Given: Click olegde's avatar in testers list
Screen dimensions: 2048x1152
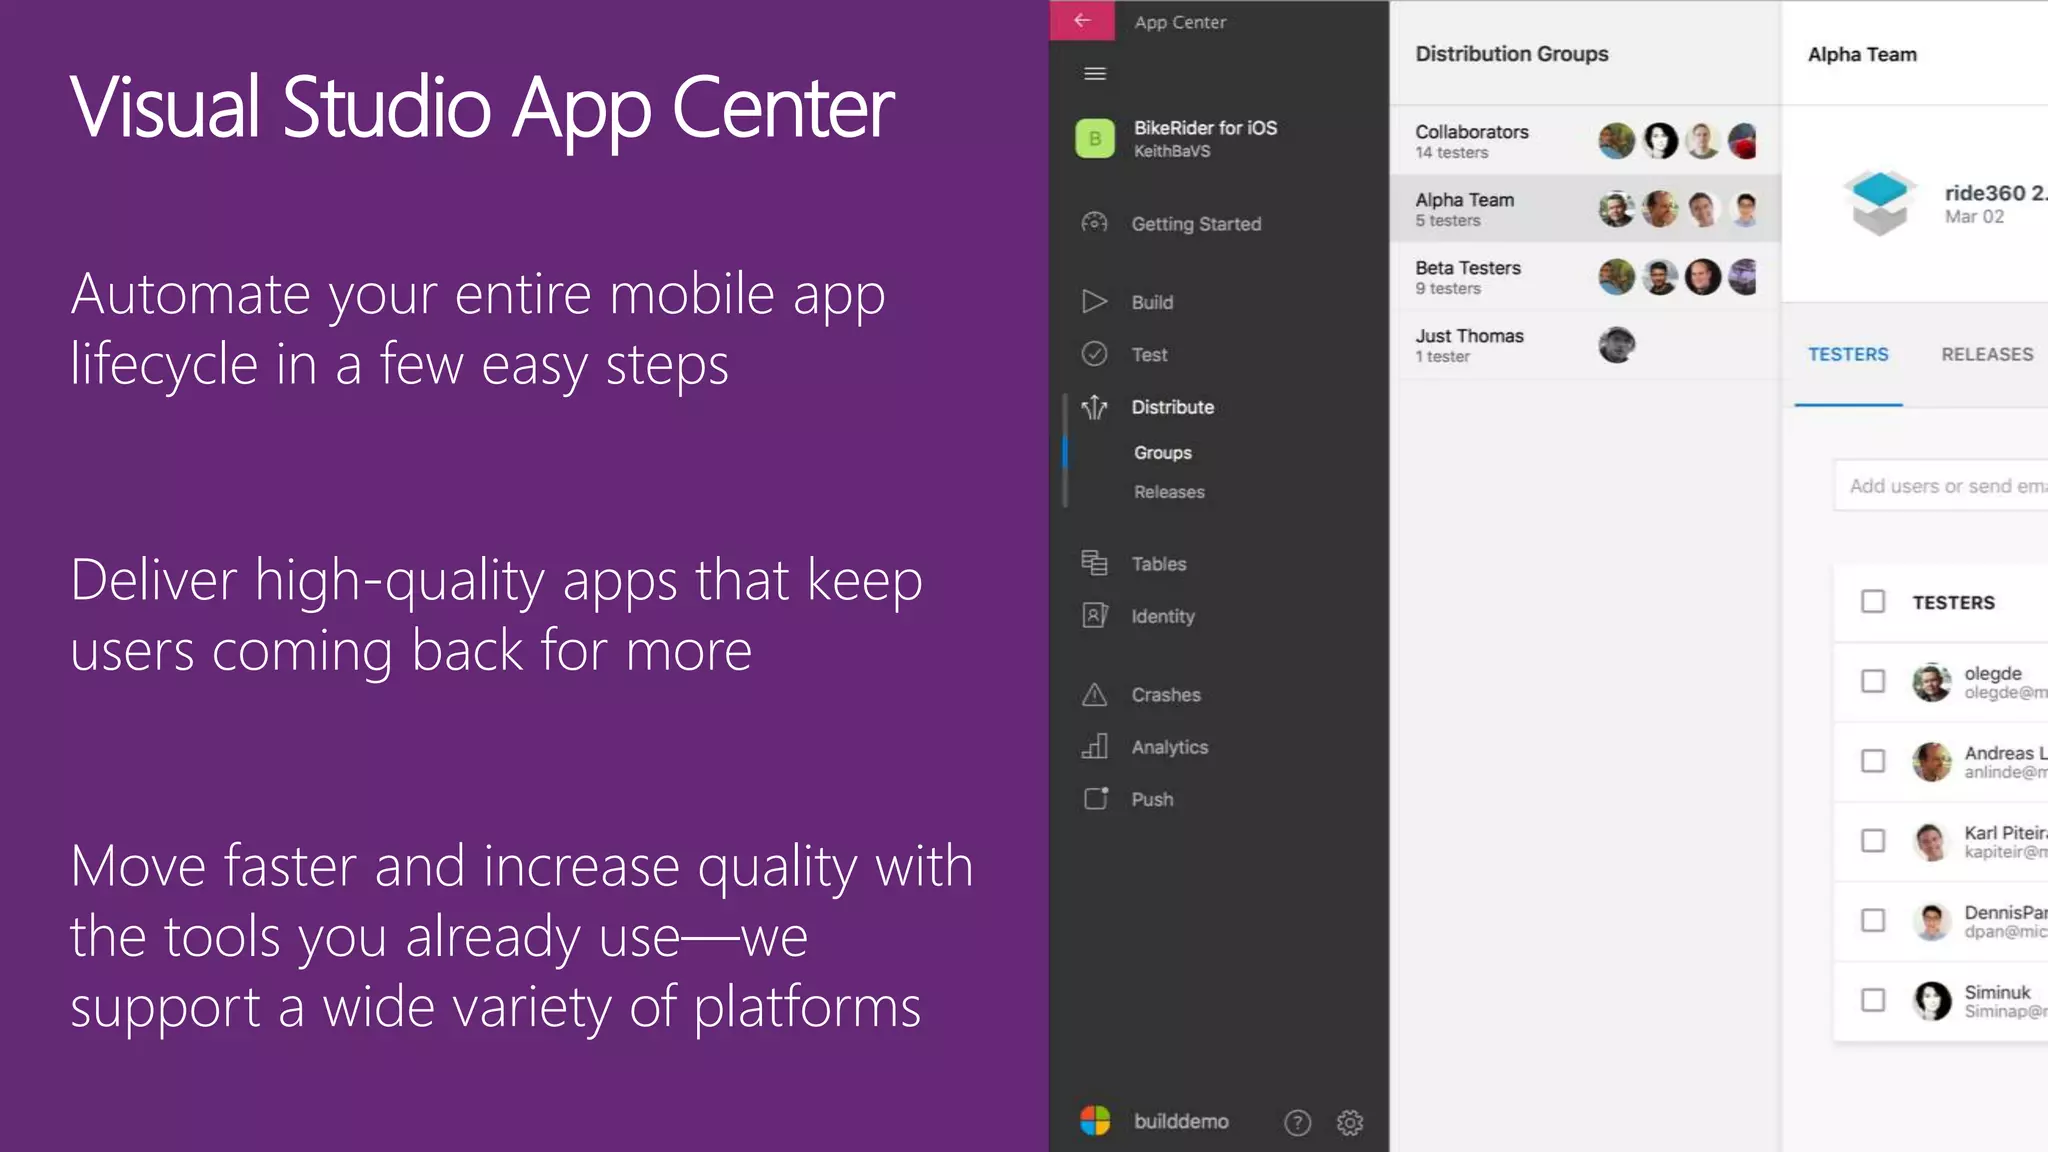Looking at the screenshot, I should (x=1932, y=682).
